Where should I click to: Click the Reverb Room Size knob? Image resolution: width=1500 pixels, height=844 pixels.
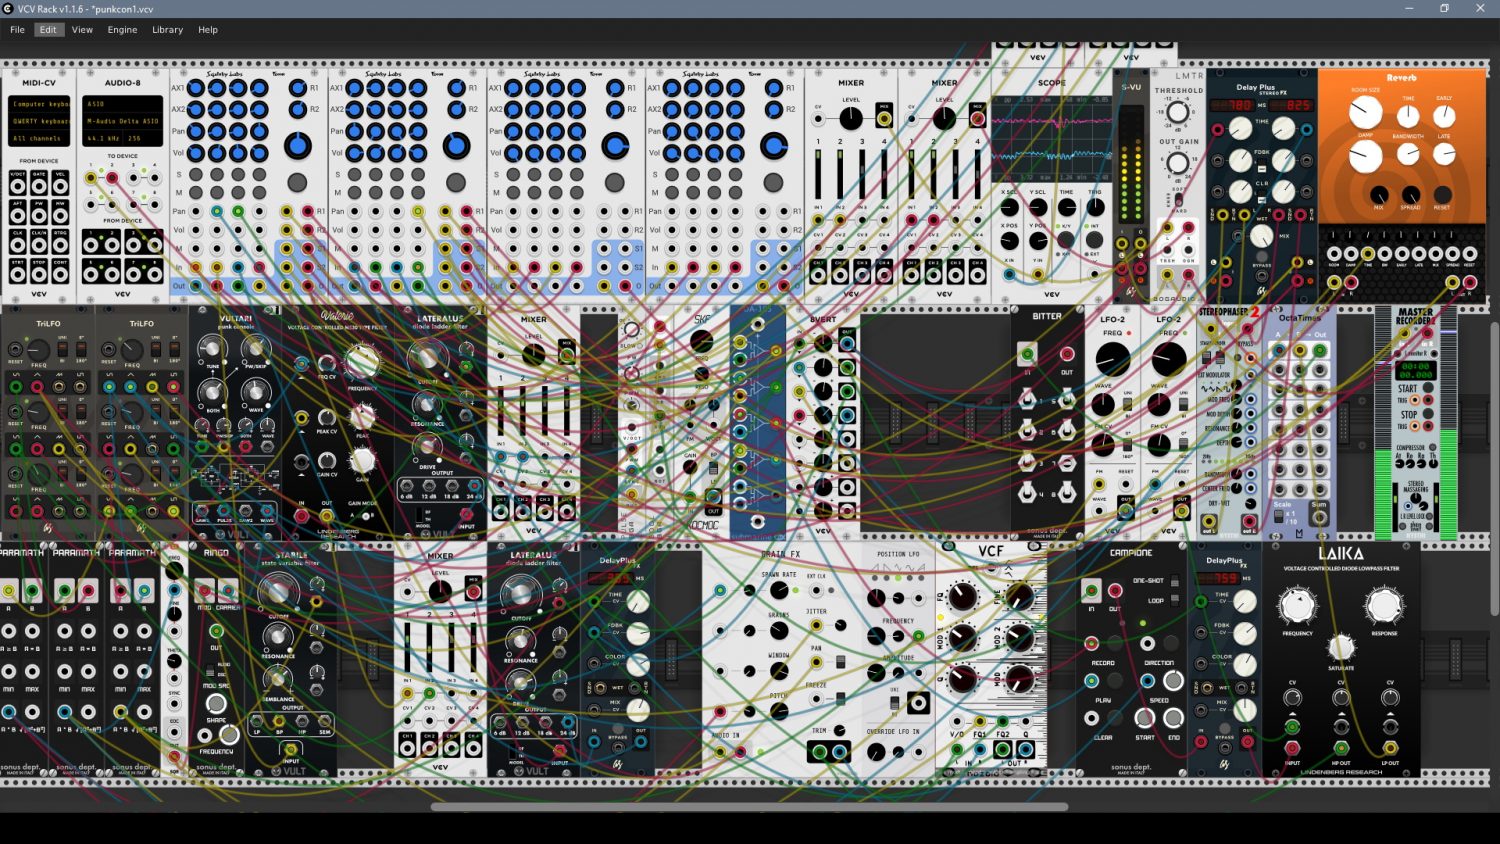(1365, 112)
